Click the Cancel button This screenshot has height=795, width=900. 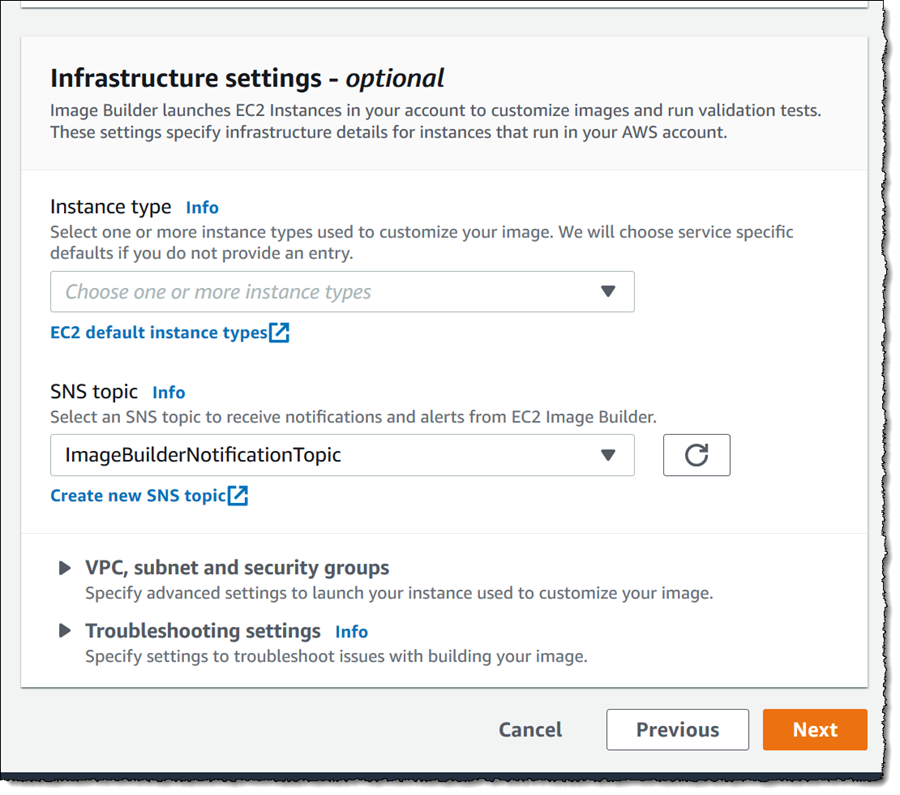[530, 730]
